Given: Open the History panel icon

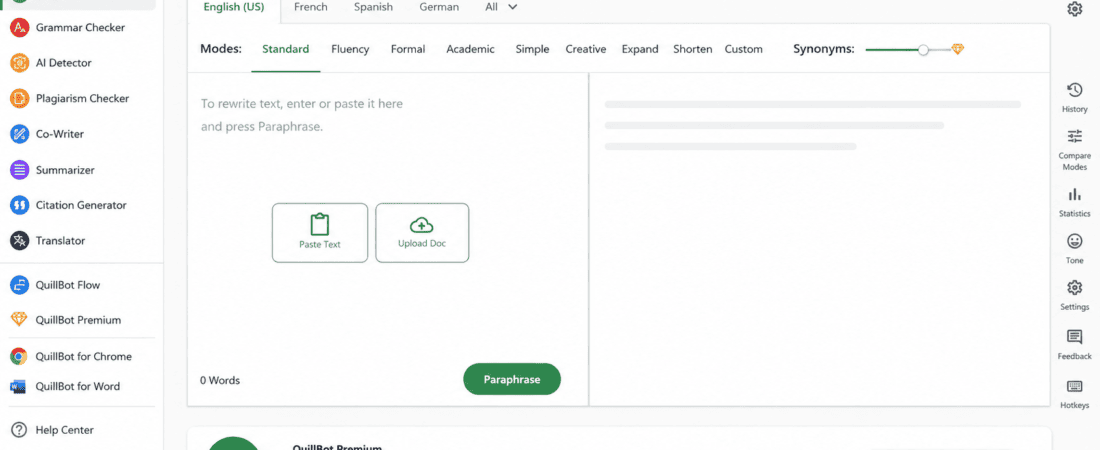Looking at the screenshot, I should click(x=1074, y=90).
